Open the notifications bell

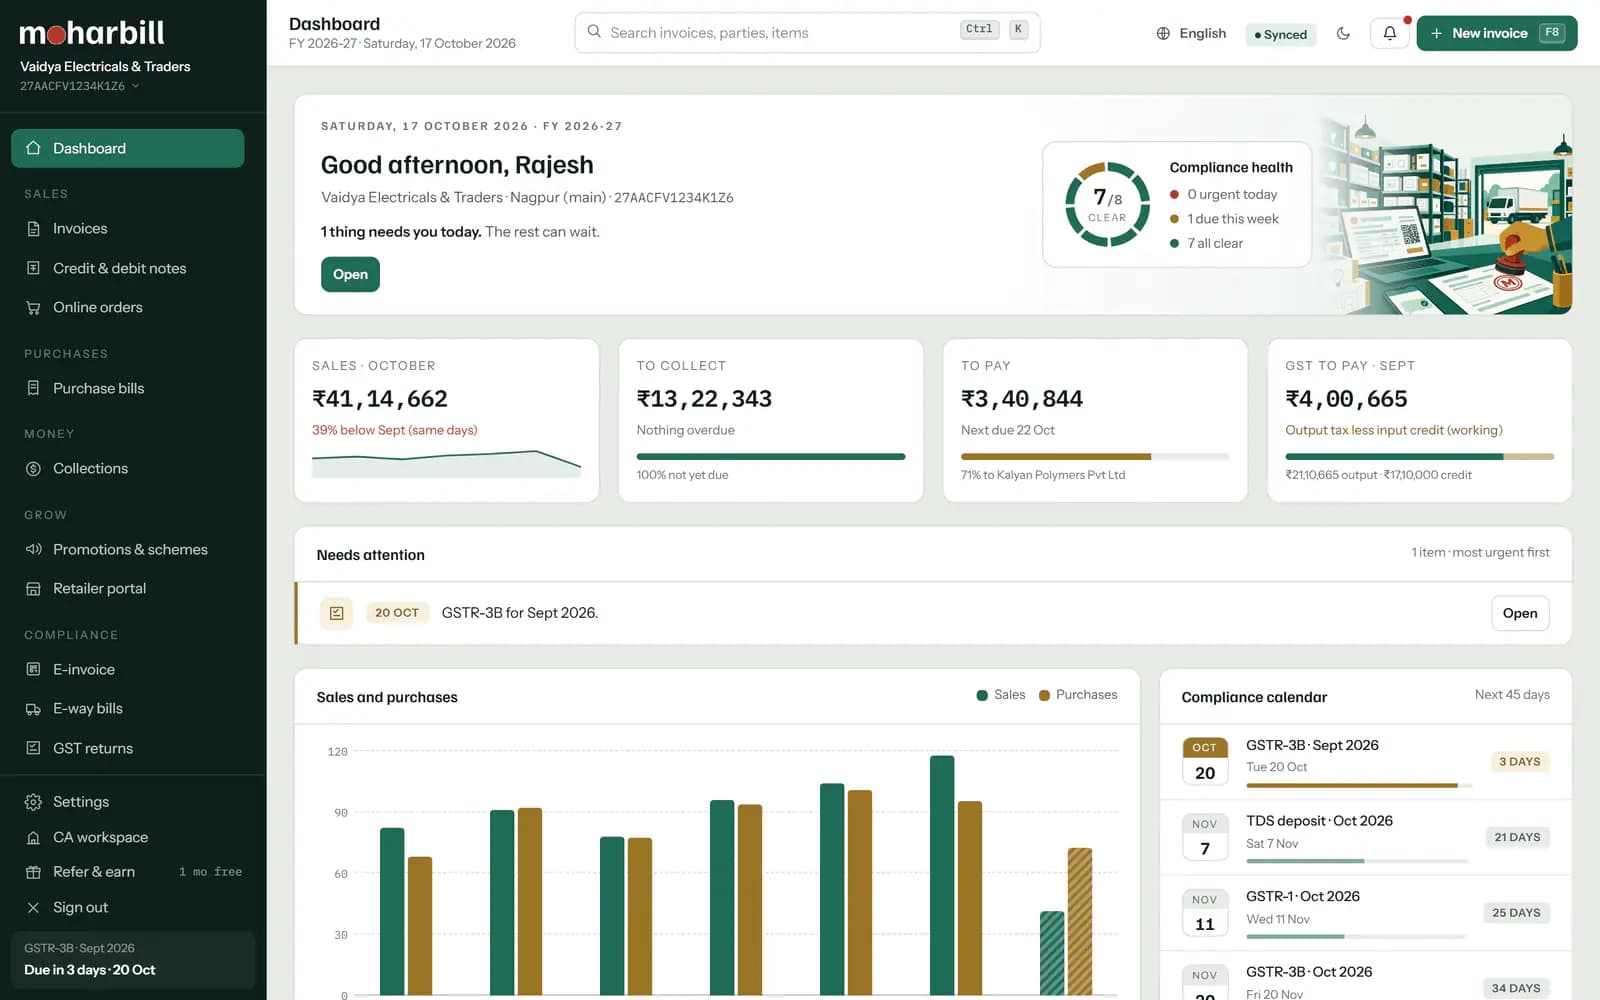[1389, 33]
